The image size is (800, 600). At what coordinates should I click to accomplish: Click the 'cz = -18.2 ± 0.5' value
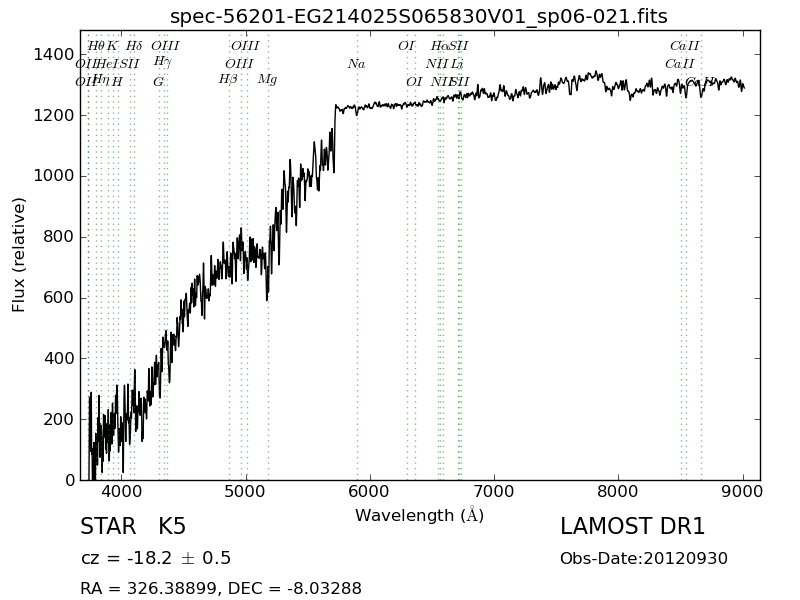[156, 558]
